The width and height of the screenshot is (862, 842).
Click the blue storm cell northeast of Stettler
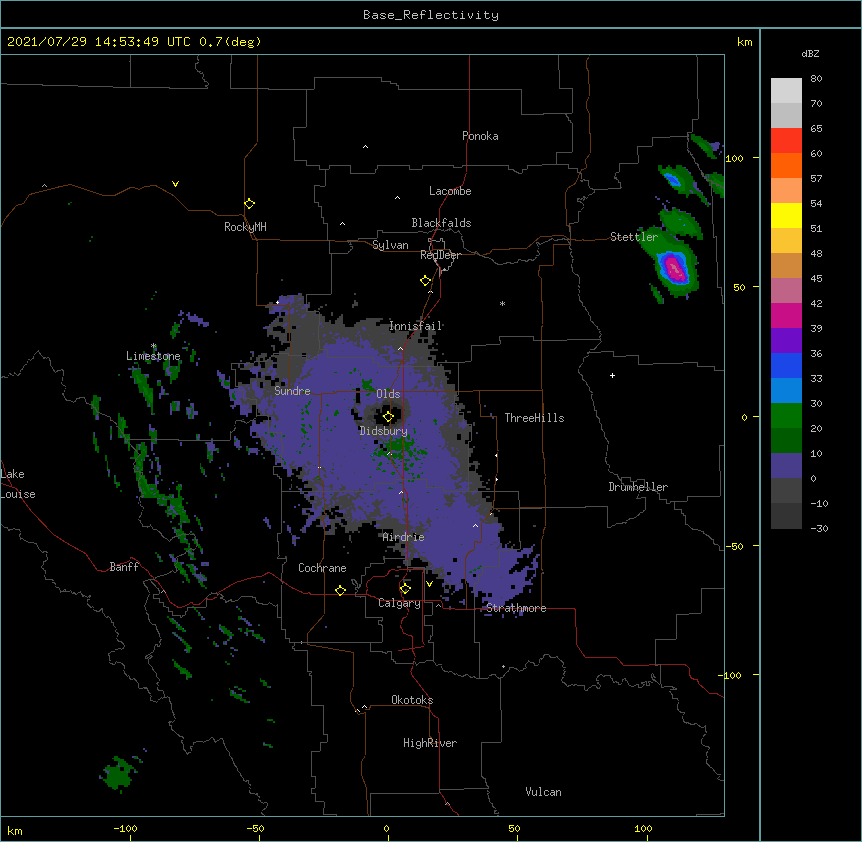[x=672, y=179]
